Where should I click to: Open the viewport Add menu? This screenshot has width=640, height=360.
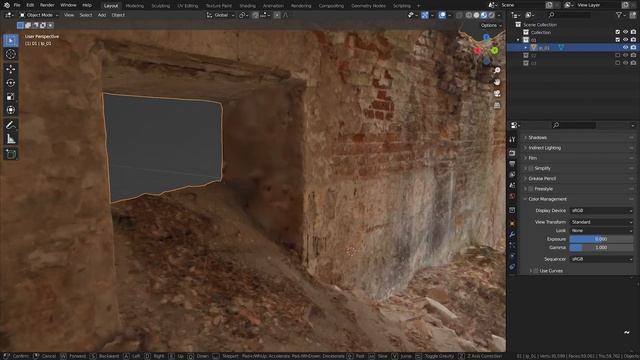coord(102,15)
